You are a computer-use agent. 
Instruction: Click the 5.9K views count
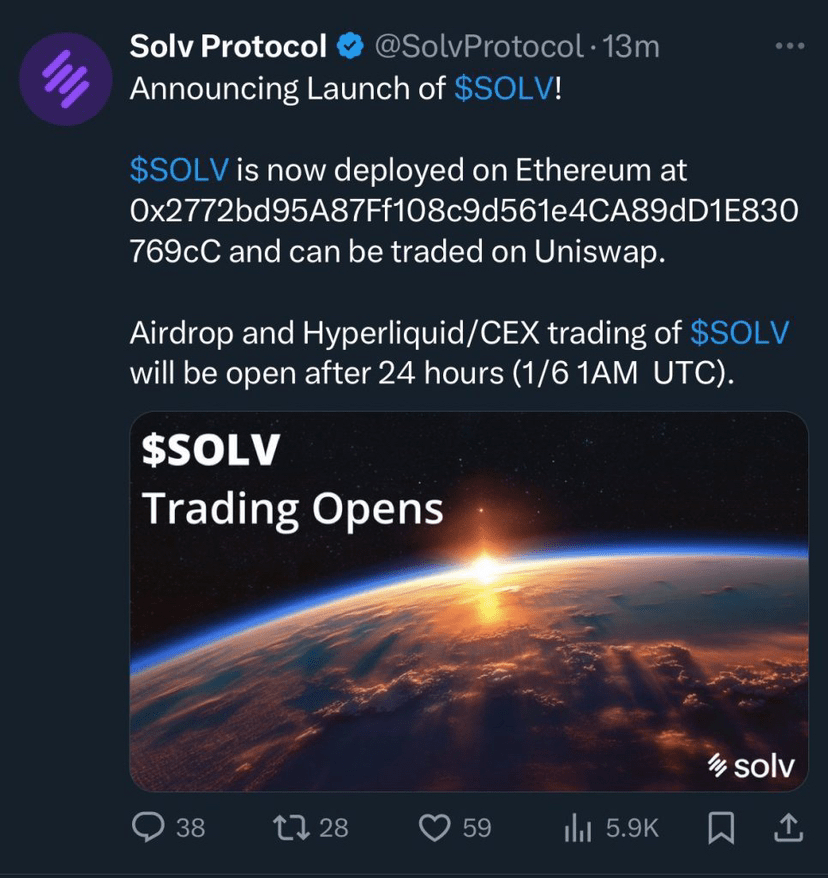[633, 828]
